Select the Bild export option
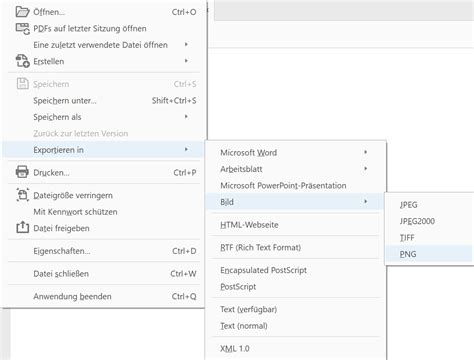 (x=295, y=202)
